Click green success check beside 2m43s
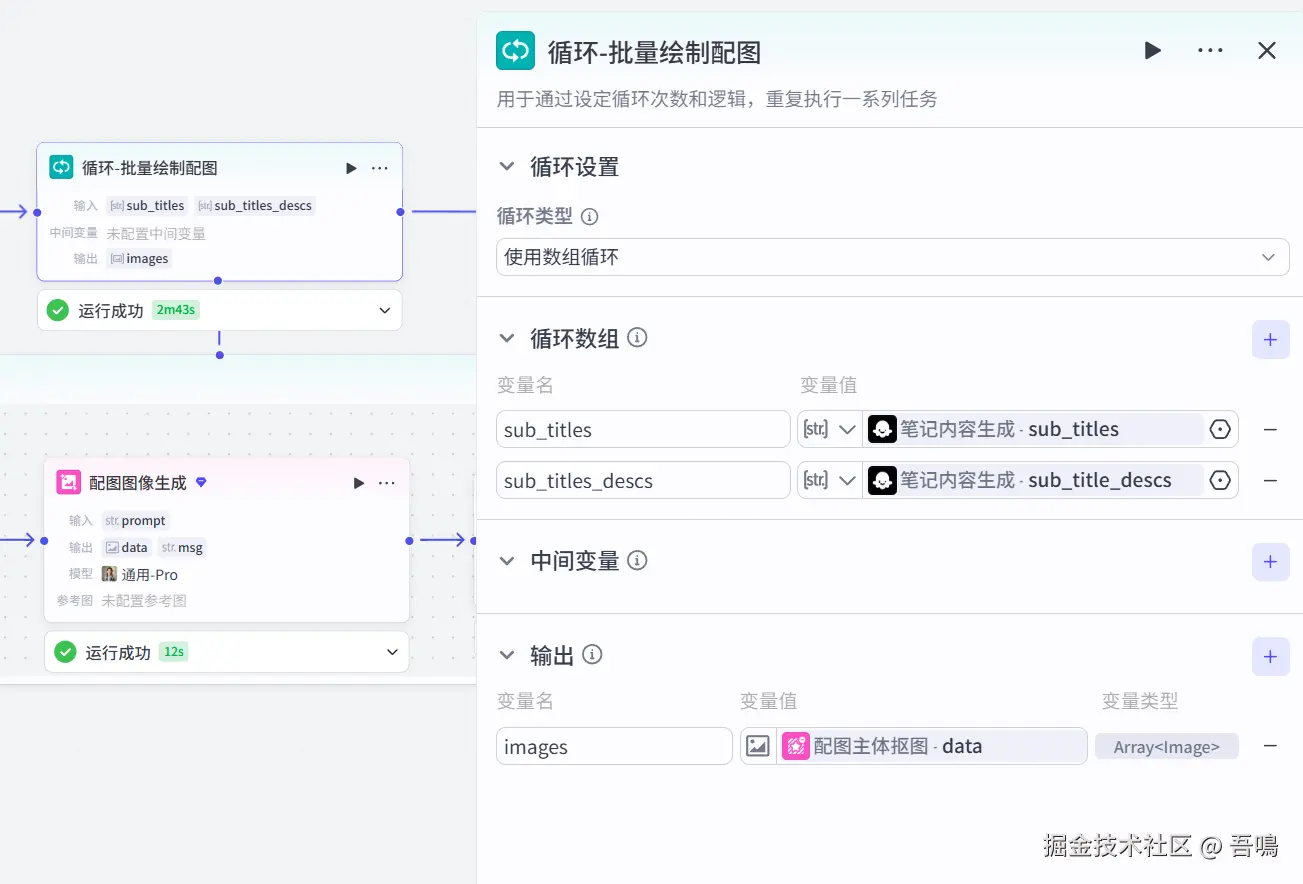 point(58,311)
